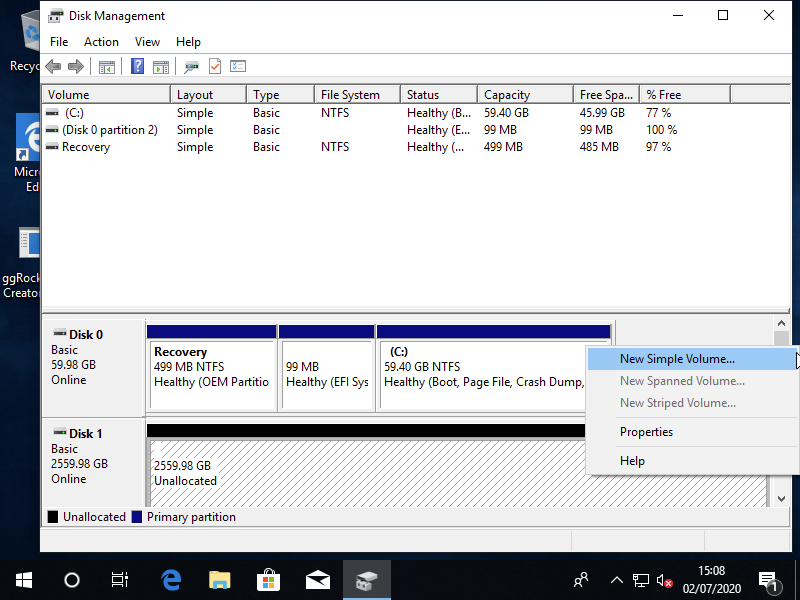This screenshot has width=800, height=600.
Task: Sort by the Layout column header
Action: (x=209, y=95)
